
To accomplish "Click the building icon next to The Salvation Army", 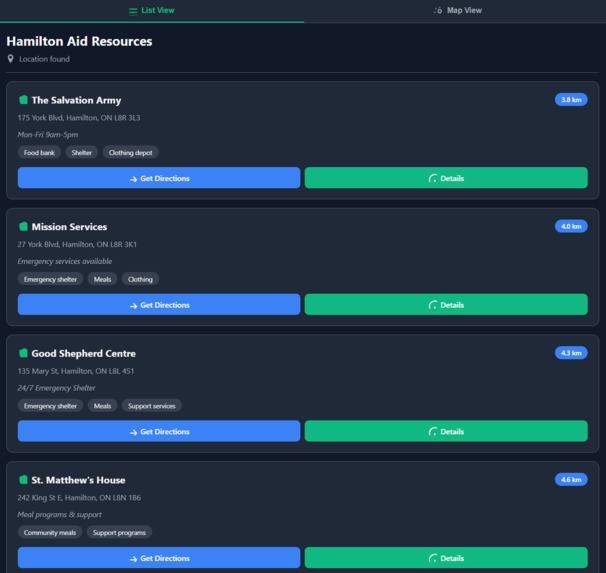I will tap(23, 100).
